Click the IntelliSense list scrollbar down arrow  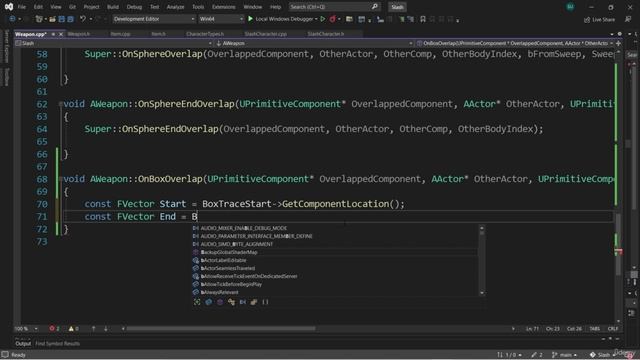pyautogui.click(x=482, y=293)
